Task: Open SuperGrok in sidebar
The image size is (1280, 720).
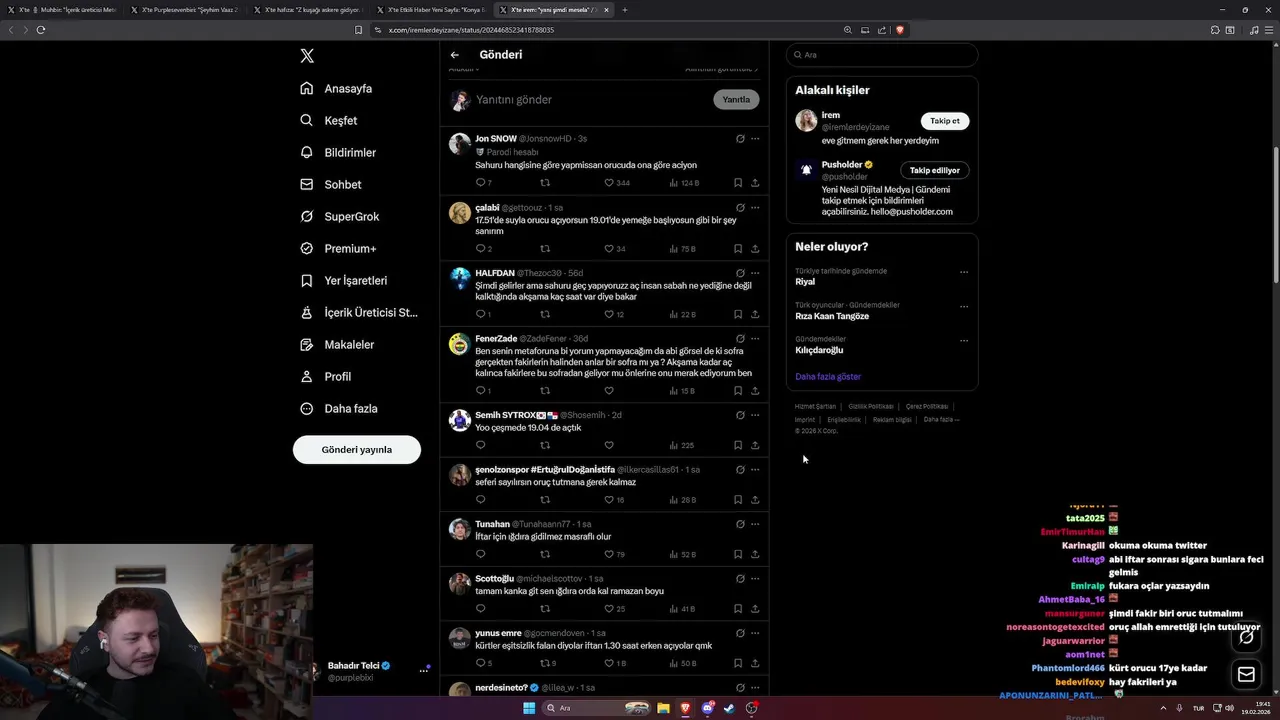Action: pos(340,216)
